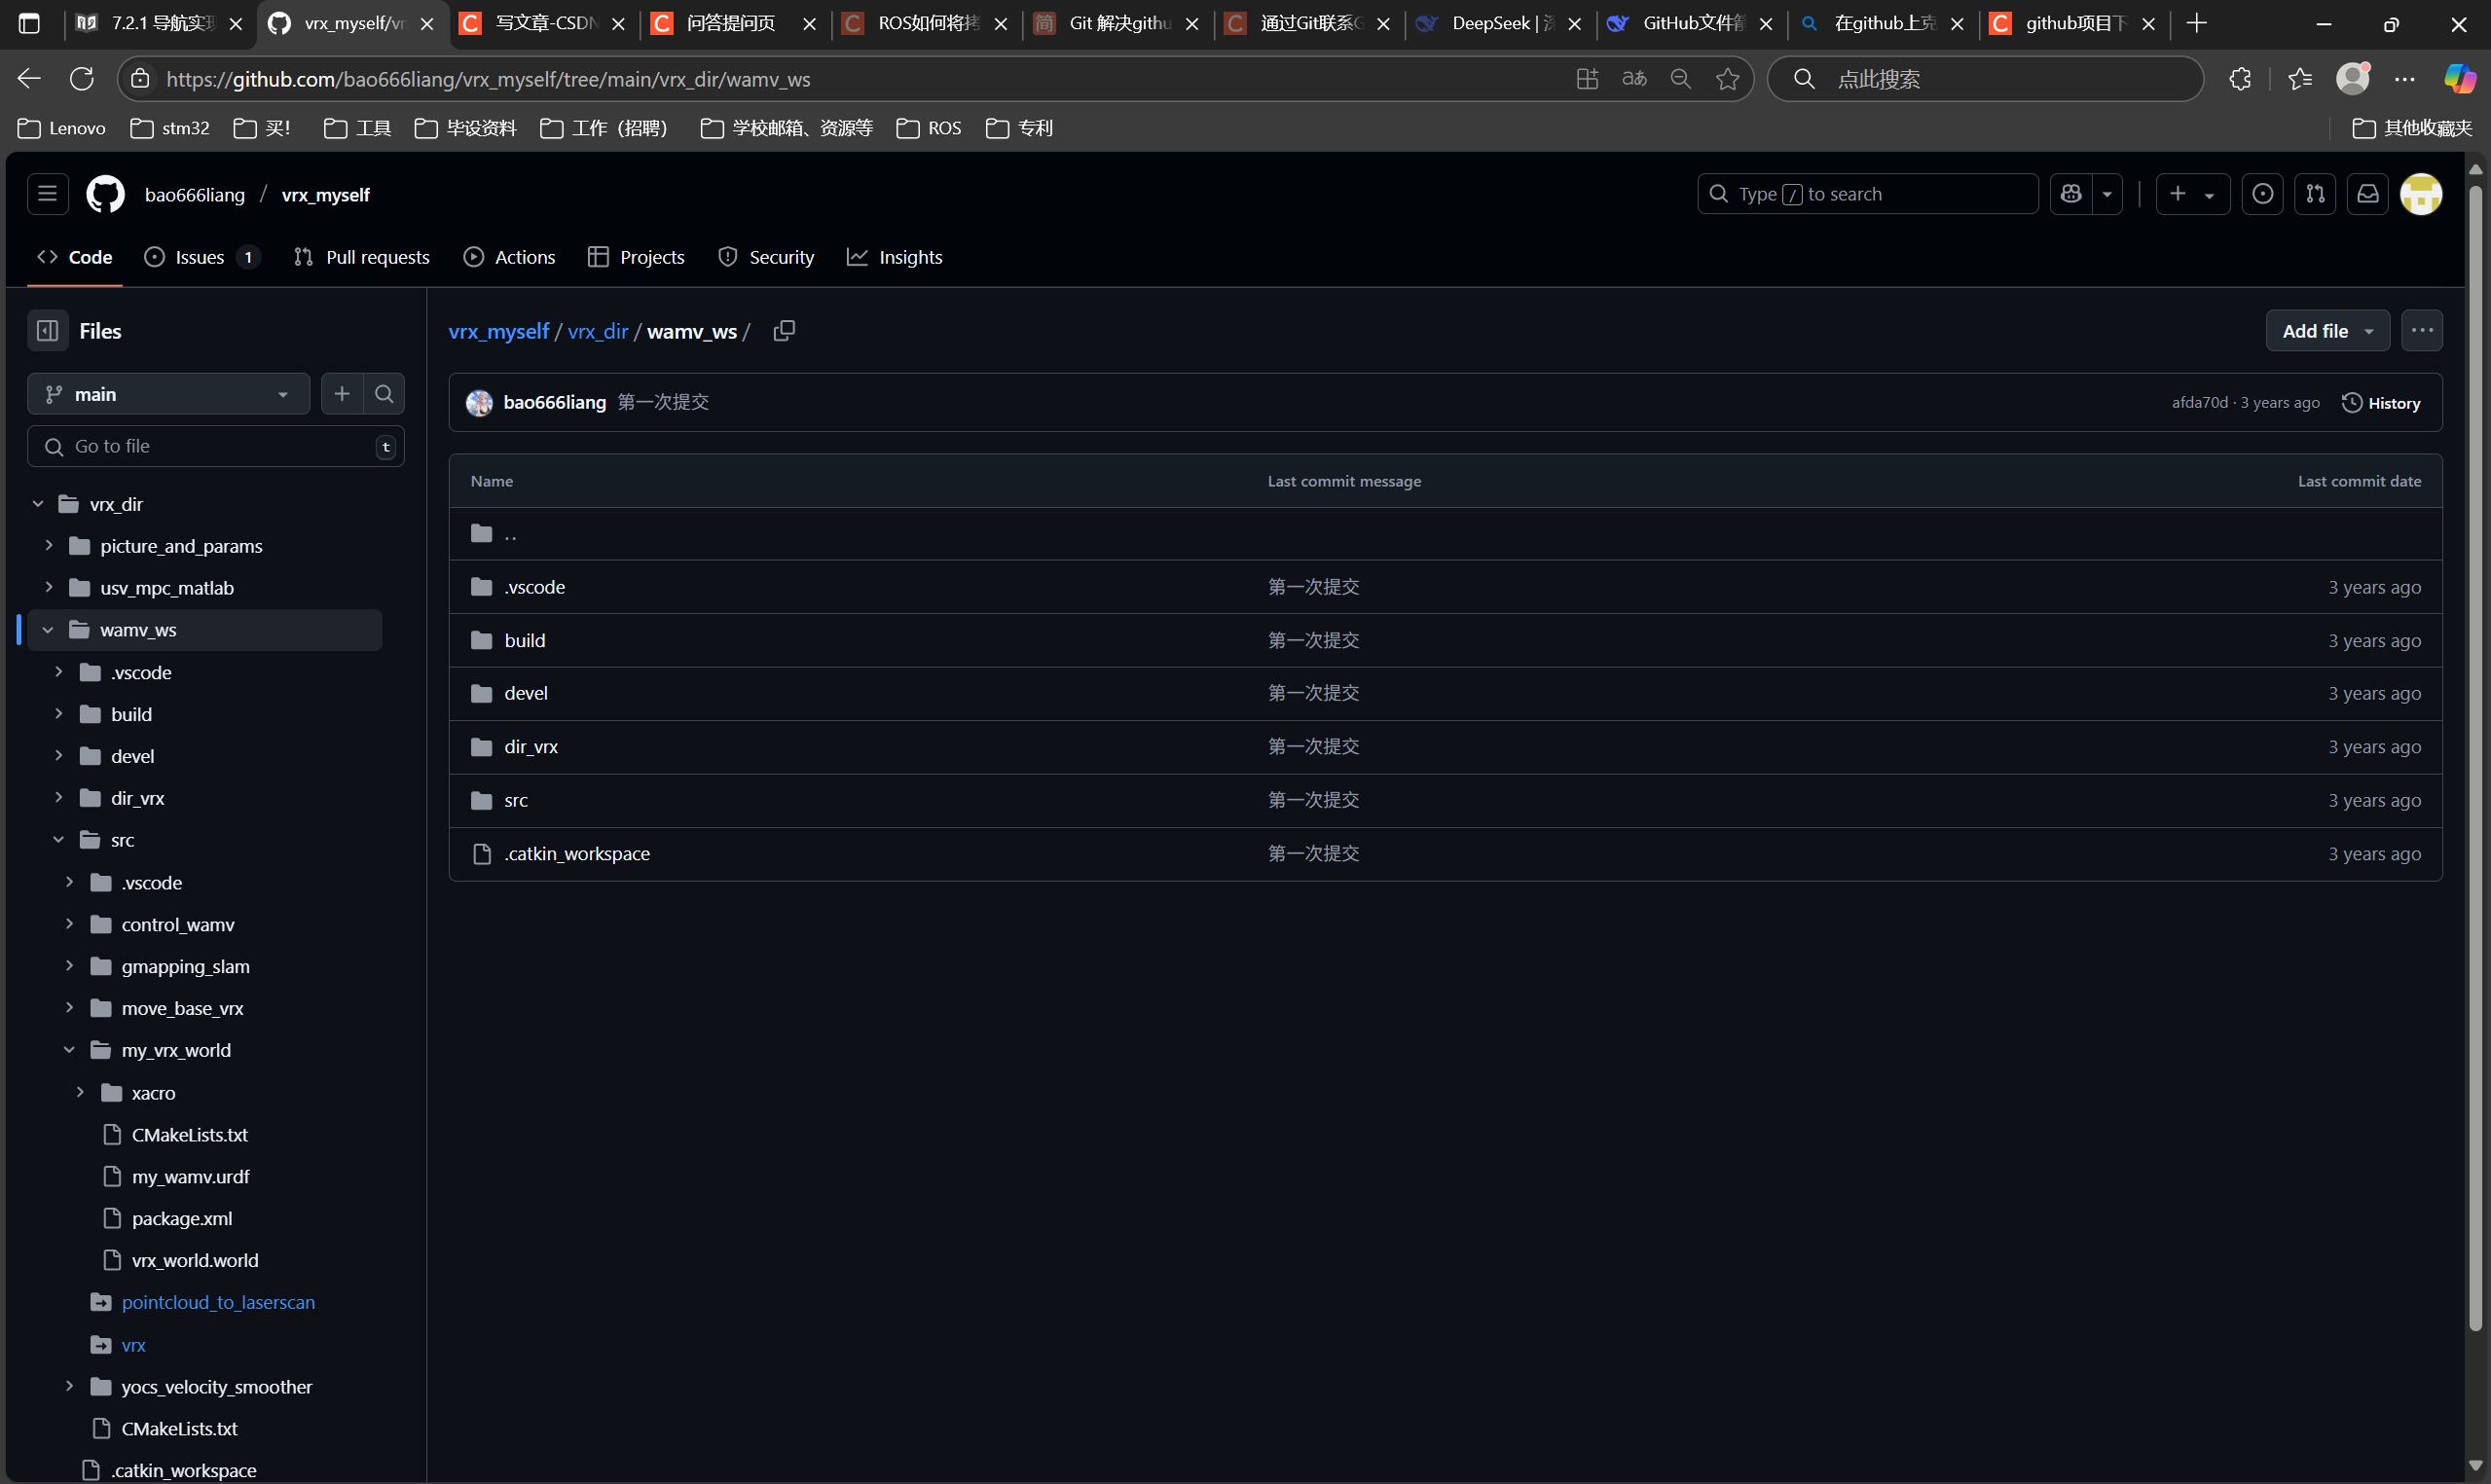This screenshot has height=1484, width=2491.
Task: Open the global navigation hamburger menu
Action: (47, 194)
